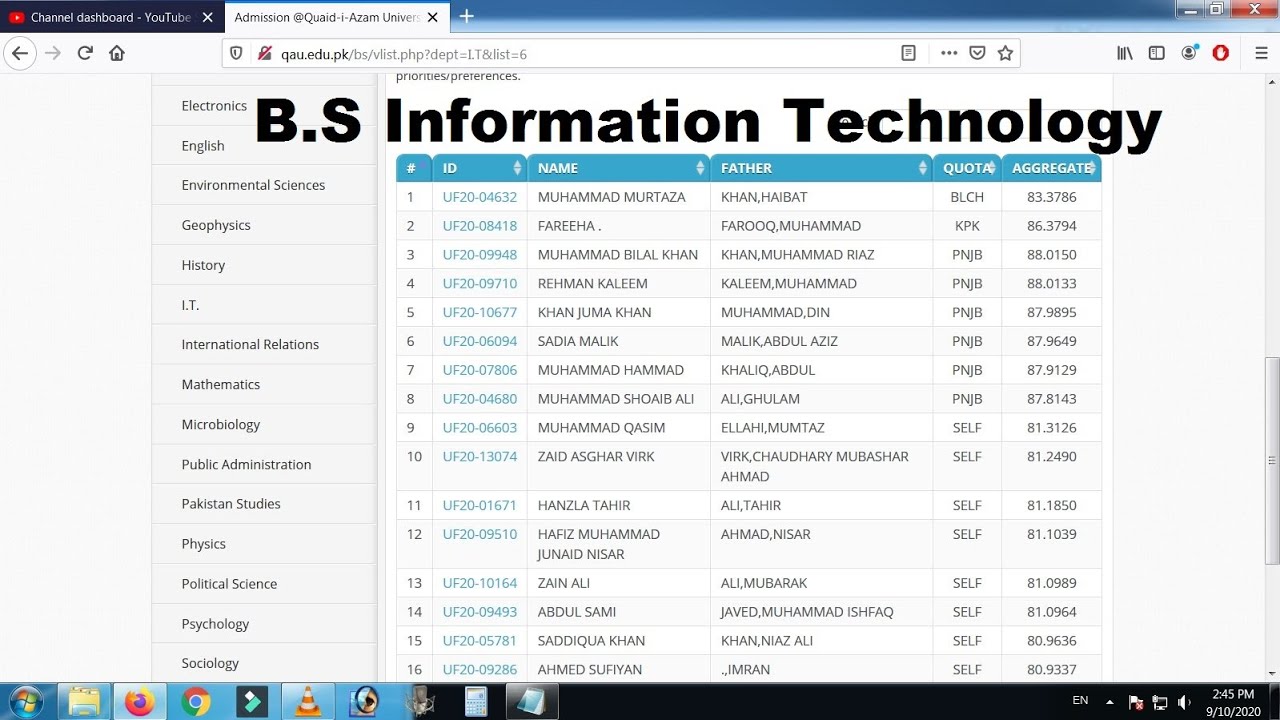The height and width of the screenshot is (720, 1280).
Task: Open English department in sidebar
Action: tap(203, 146)
